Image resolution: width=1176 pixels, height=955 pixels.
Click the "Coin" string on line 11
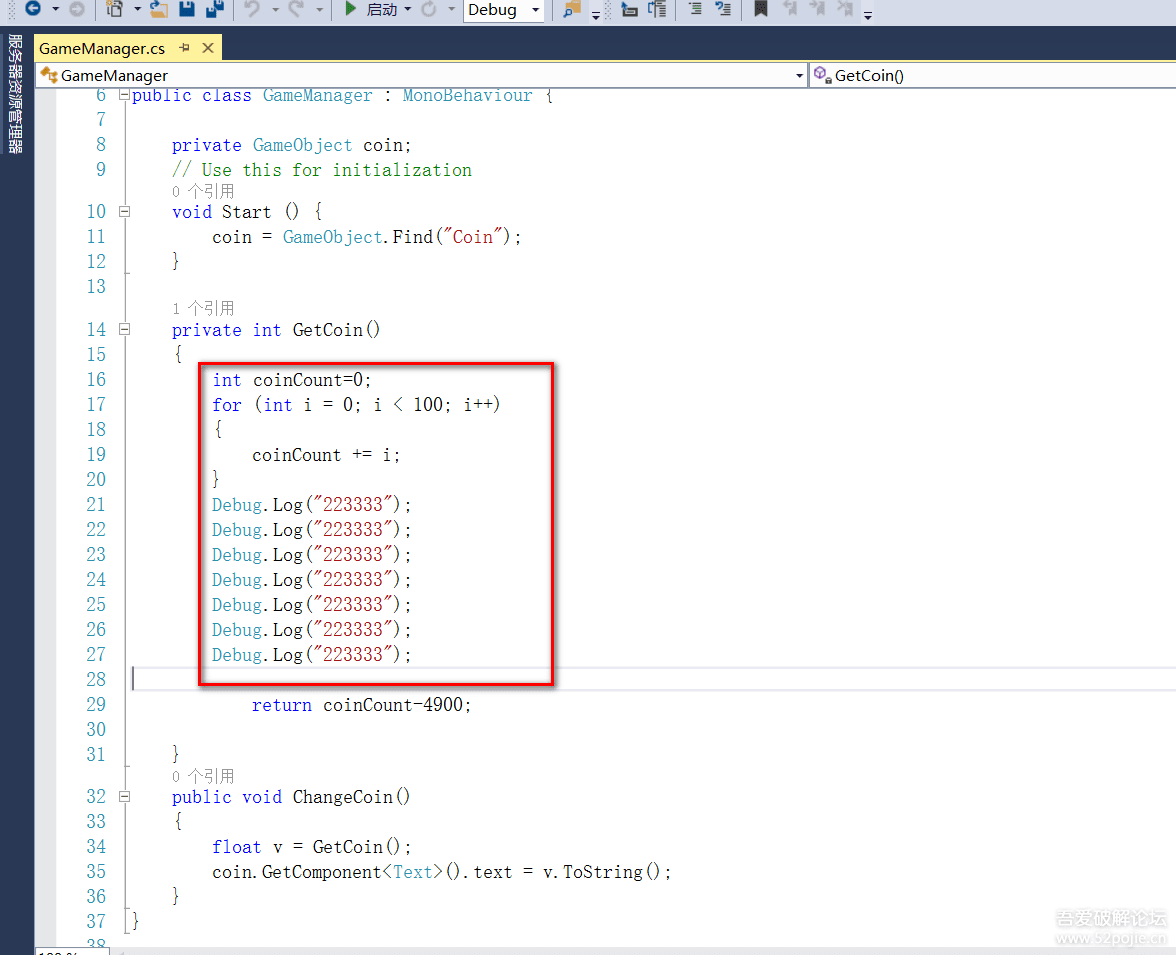point(472,237)
